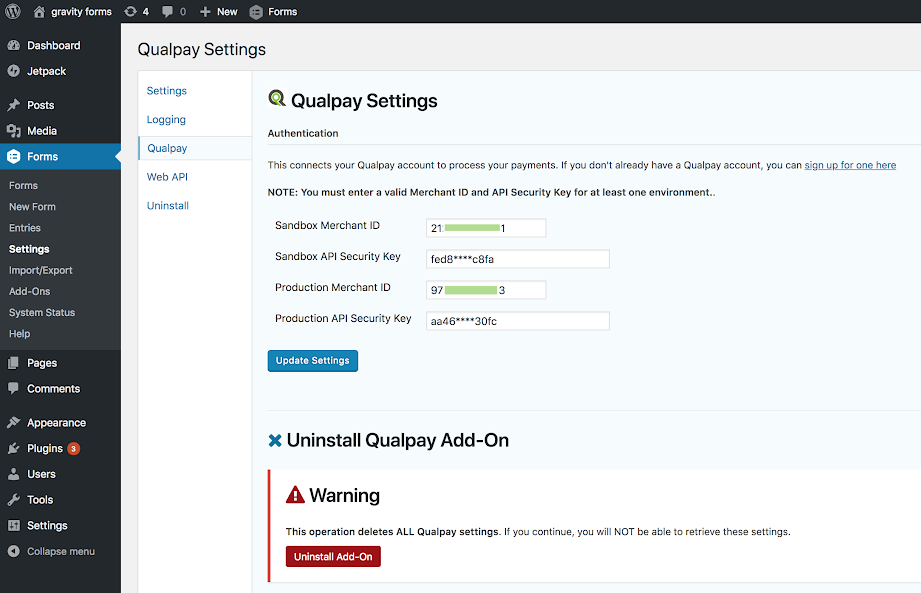921x593 pixels.
Task: Open the updates icon showing 4
Action: 130,12
